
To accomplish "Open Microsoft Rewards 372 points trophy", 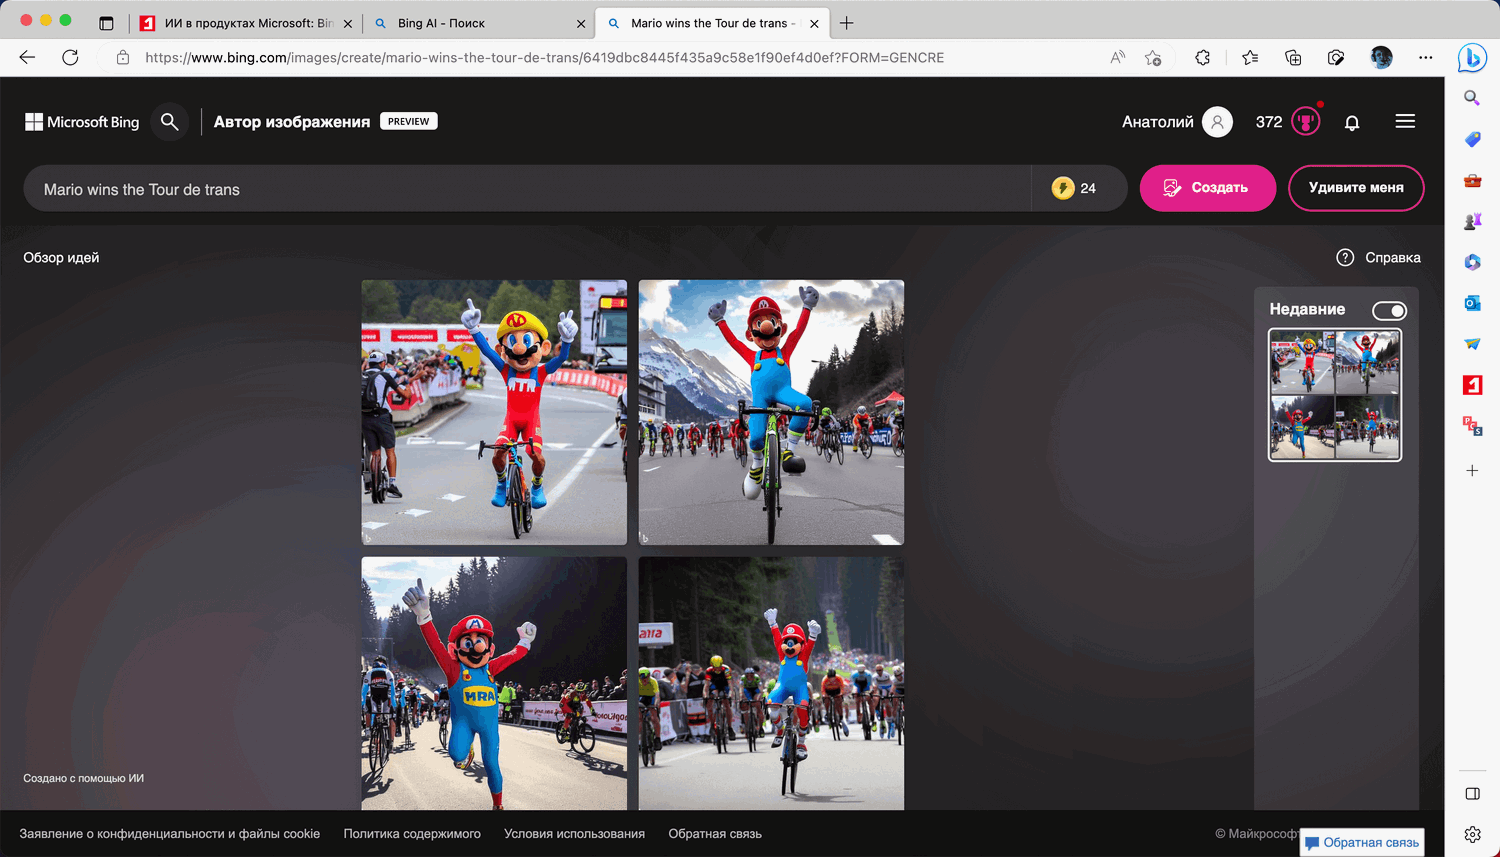I will (1289, 122).
